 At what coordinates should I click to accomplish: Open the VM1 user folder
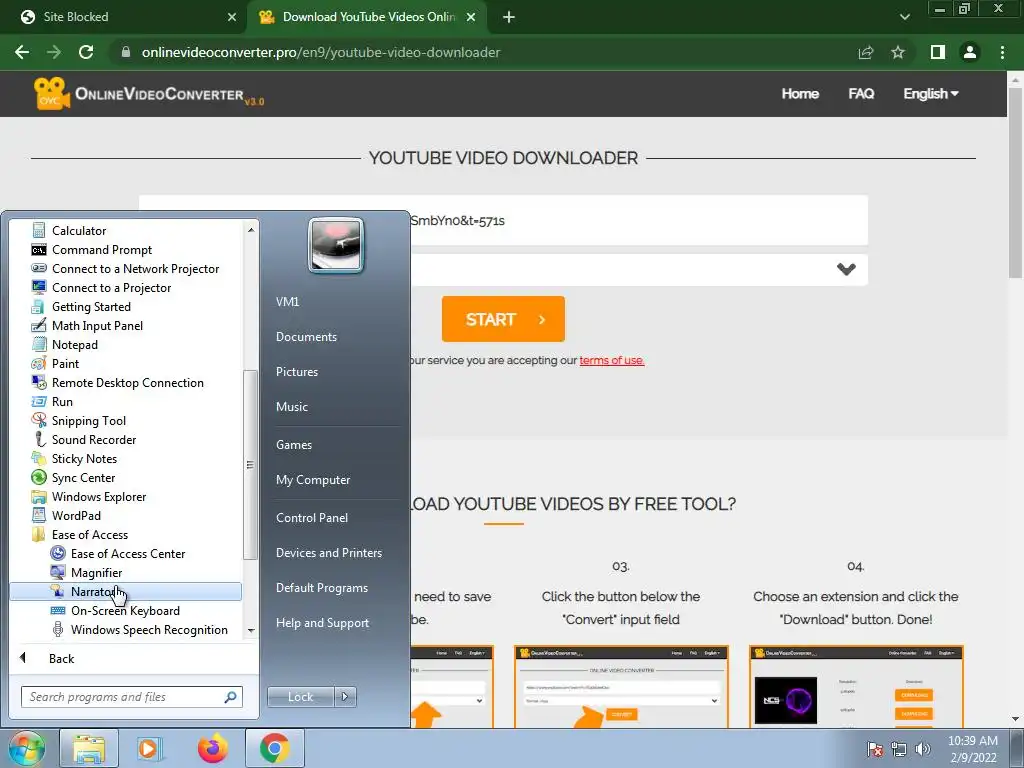pos(287,302)
